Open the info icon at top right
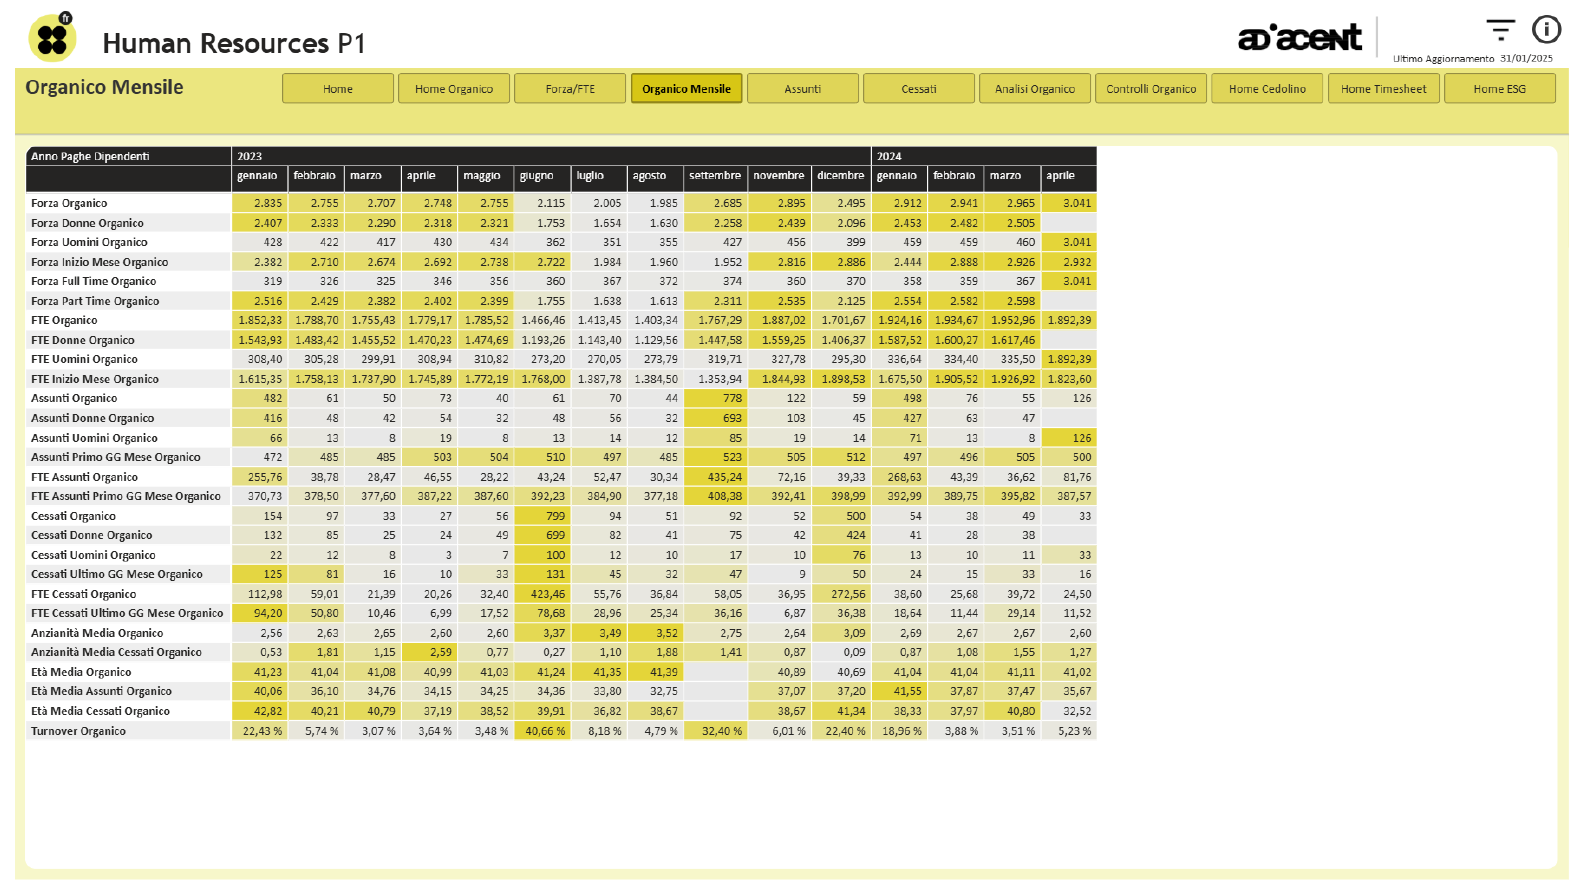Image resolution: width=1583 pixels, height=890 pixels. [1546, 30]
